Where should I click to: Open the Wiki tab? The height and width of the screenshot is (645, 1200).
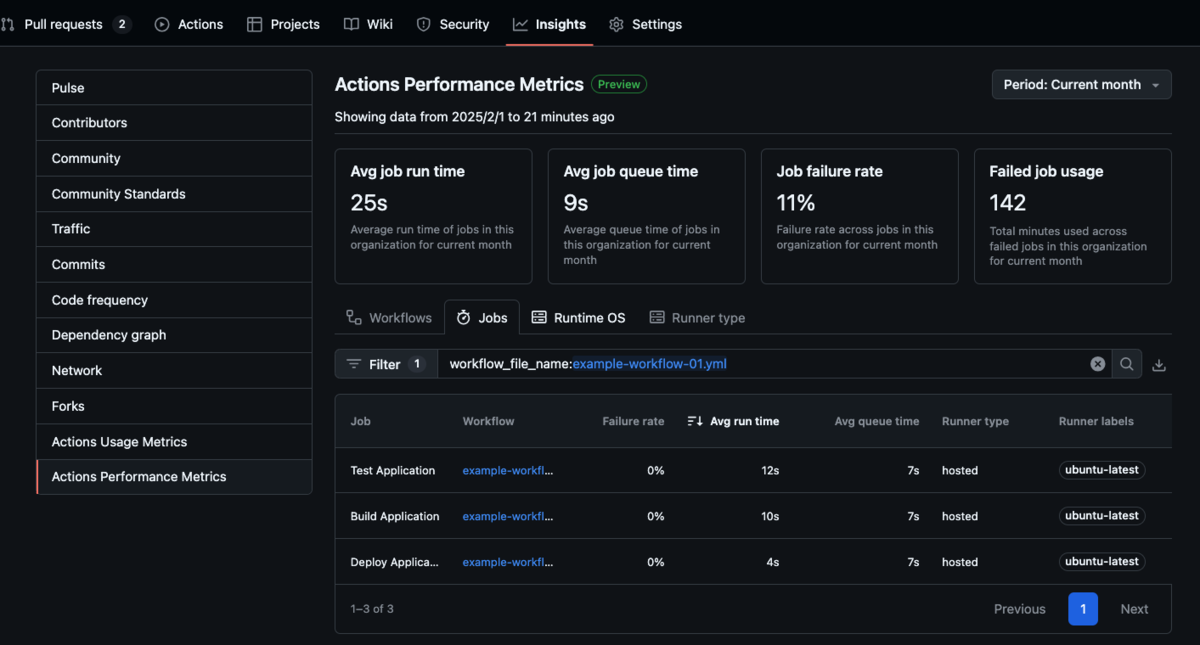(x=368, y=24)
